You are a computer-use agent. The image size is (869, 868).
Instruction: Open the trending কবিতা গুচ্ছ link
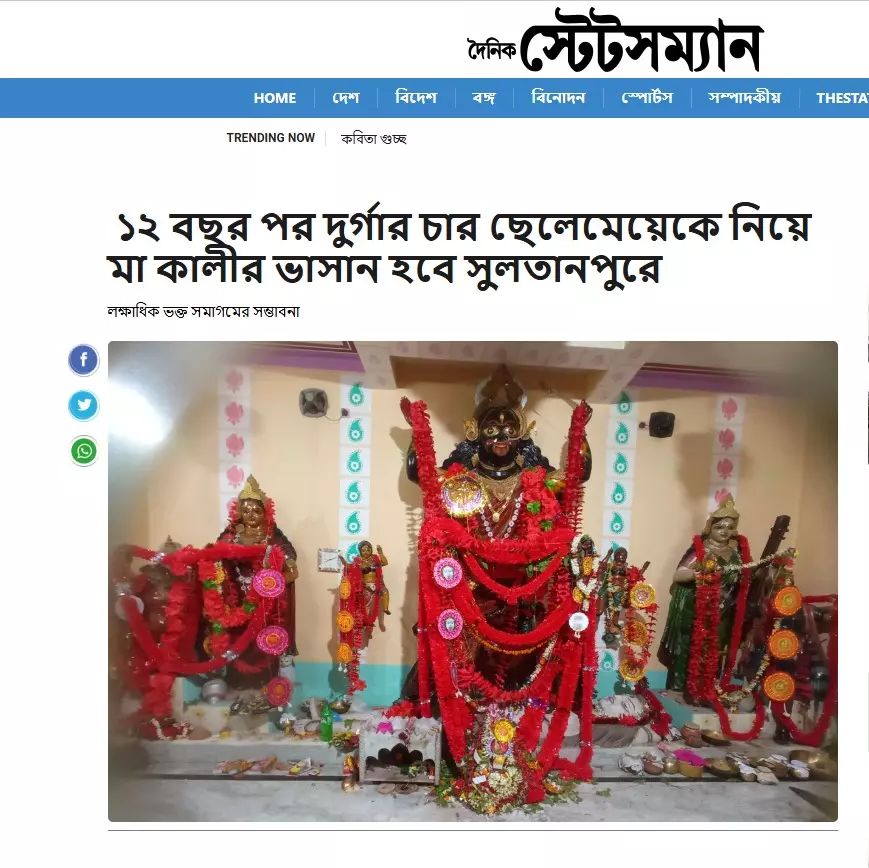pos(374,139)
